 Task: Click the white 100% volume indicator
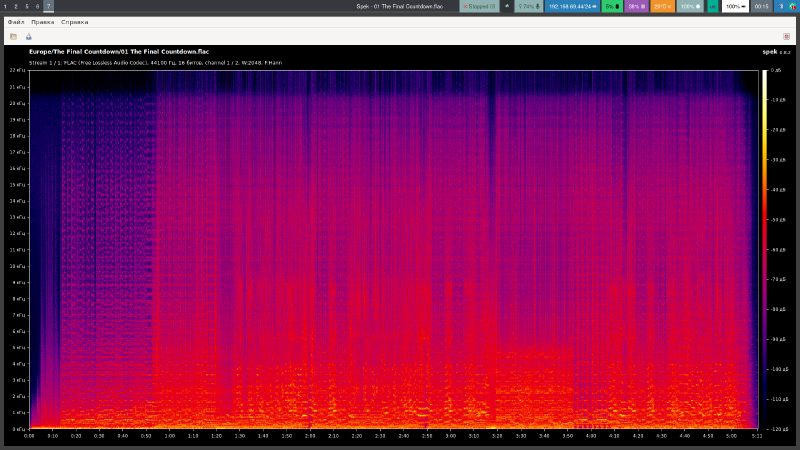tap(735, 6)
